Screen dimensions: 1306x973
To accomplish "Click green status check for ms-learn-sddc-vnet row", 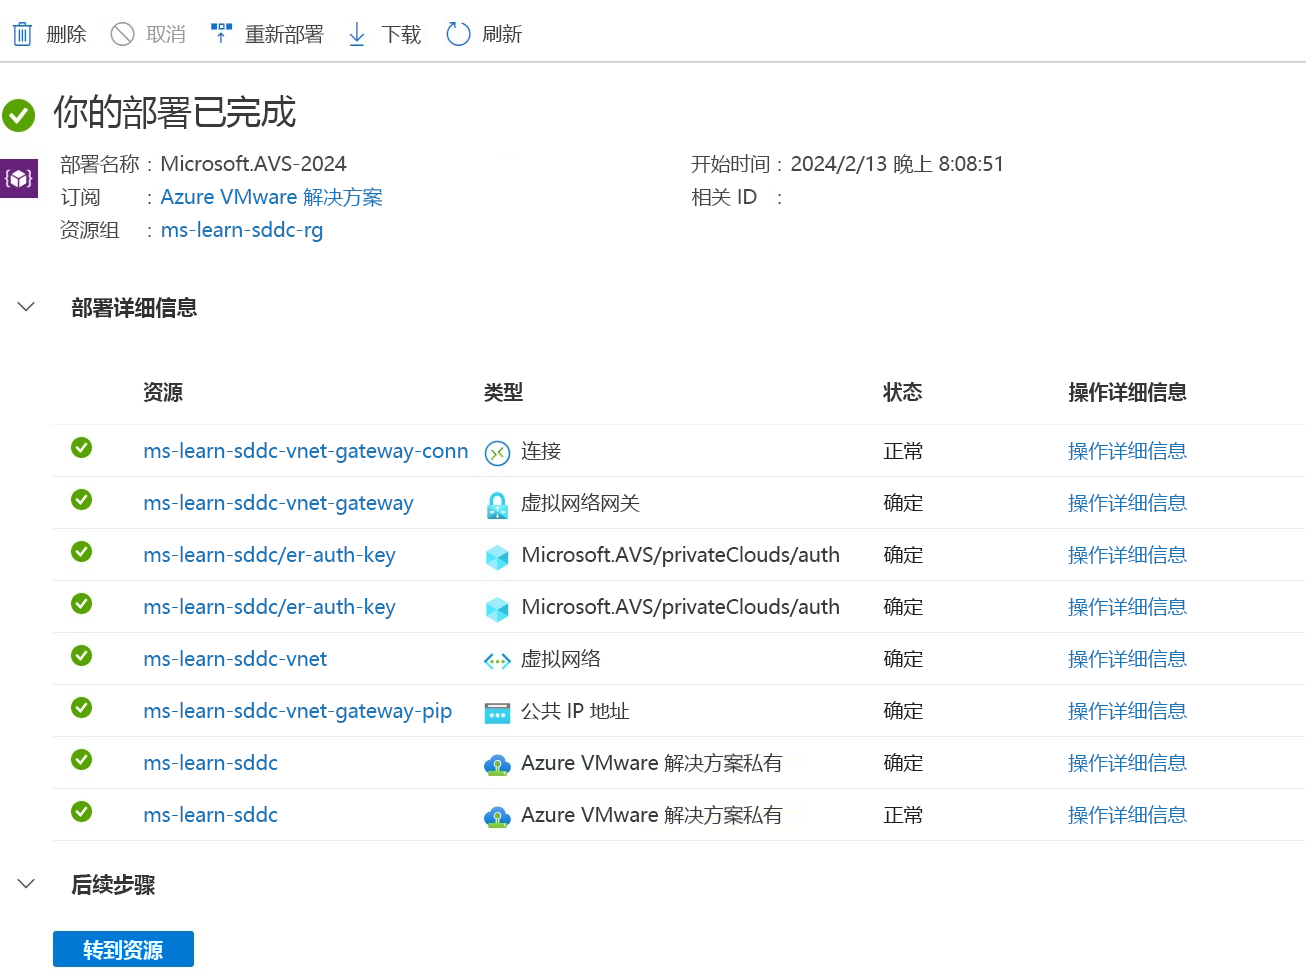I will [x=82, y=656].
